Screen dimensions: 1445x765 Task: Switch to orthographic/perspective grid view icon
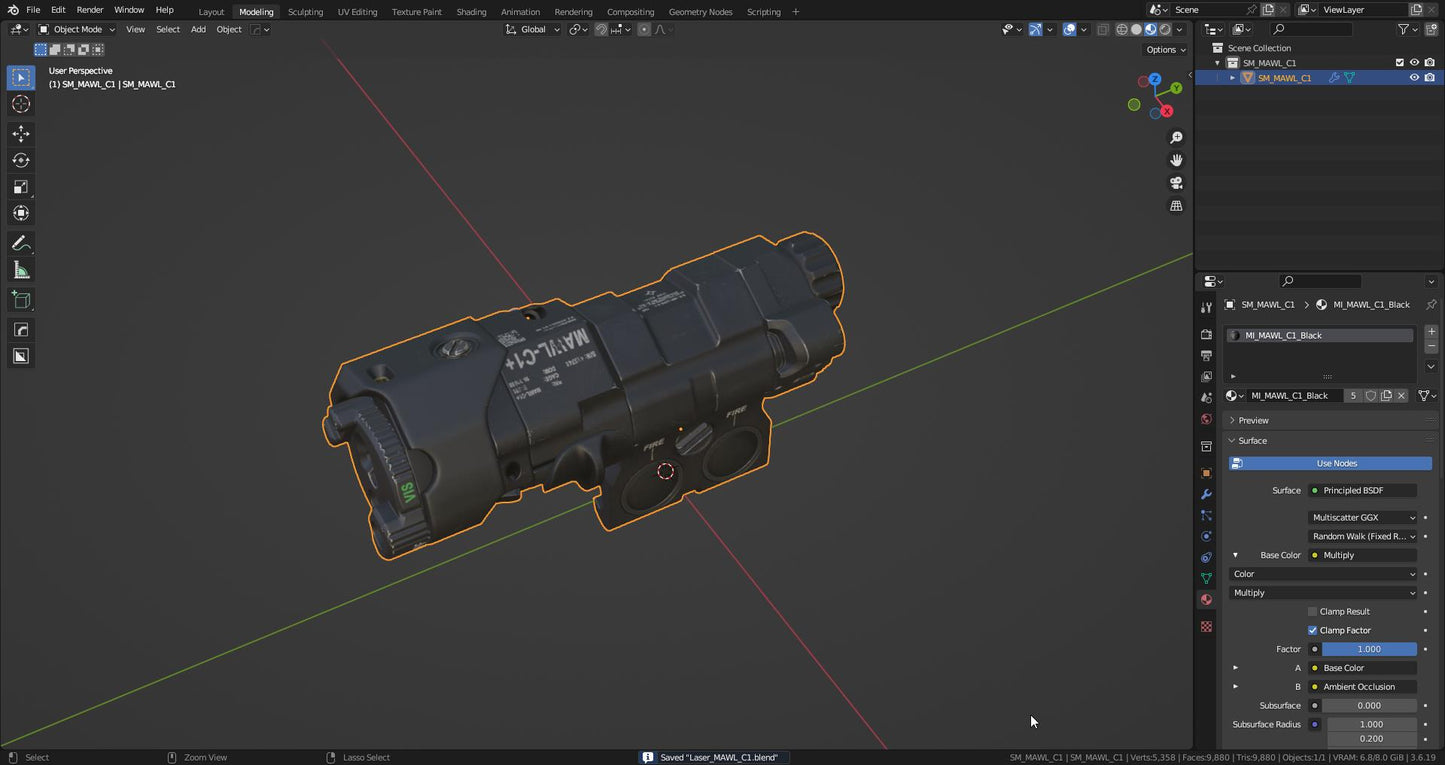point(1176,206)
